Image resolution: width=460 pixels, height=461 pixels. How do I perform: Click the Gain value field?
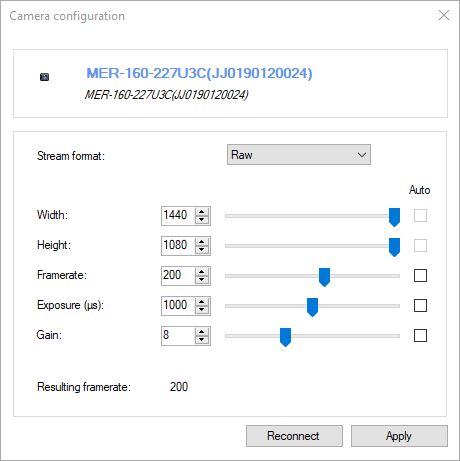pos(178,336)
